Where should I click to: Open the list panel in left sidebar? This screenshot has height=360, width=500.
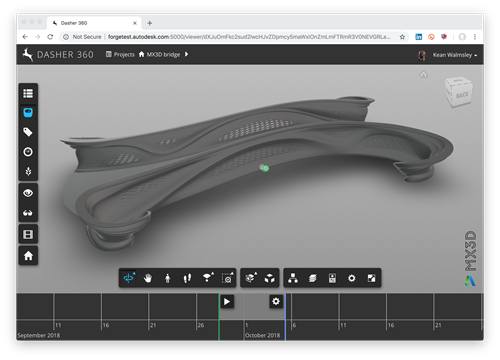(28, 93)
